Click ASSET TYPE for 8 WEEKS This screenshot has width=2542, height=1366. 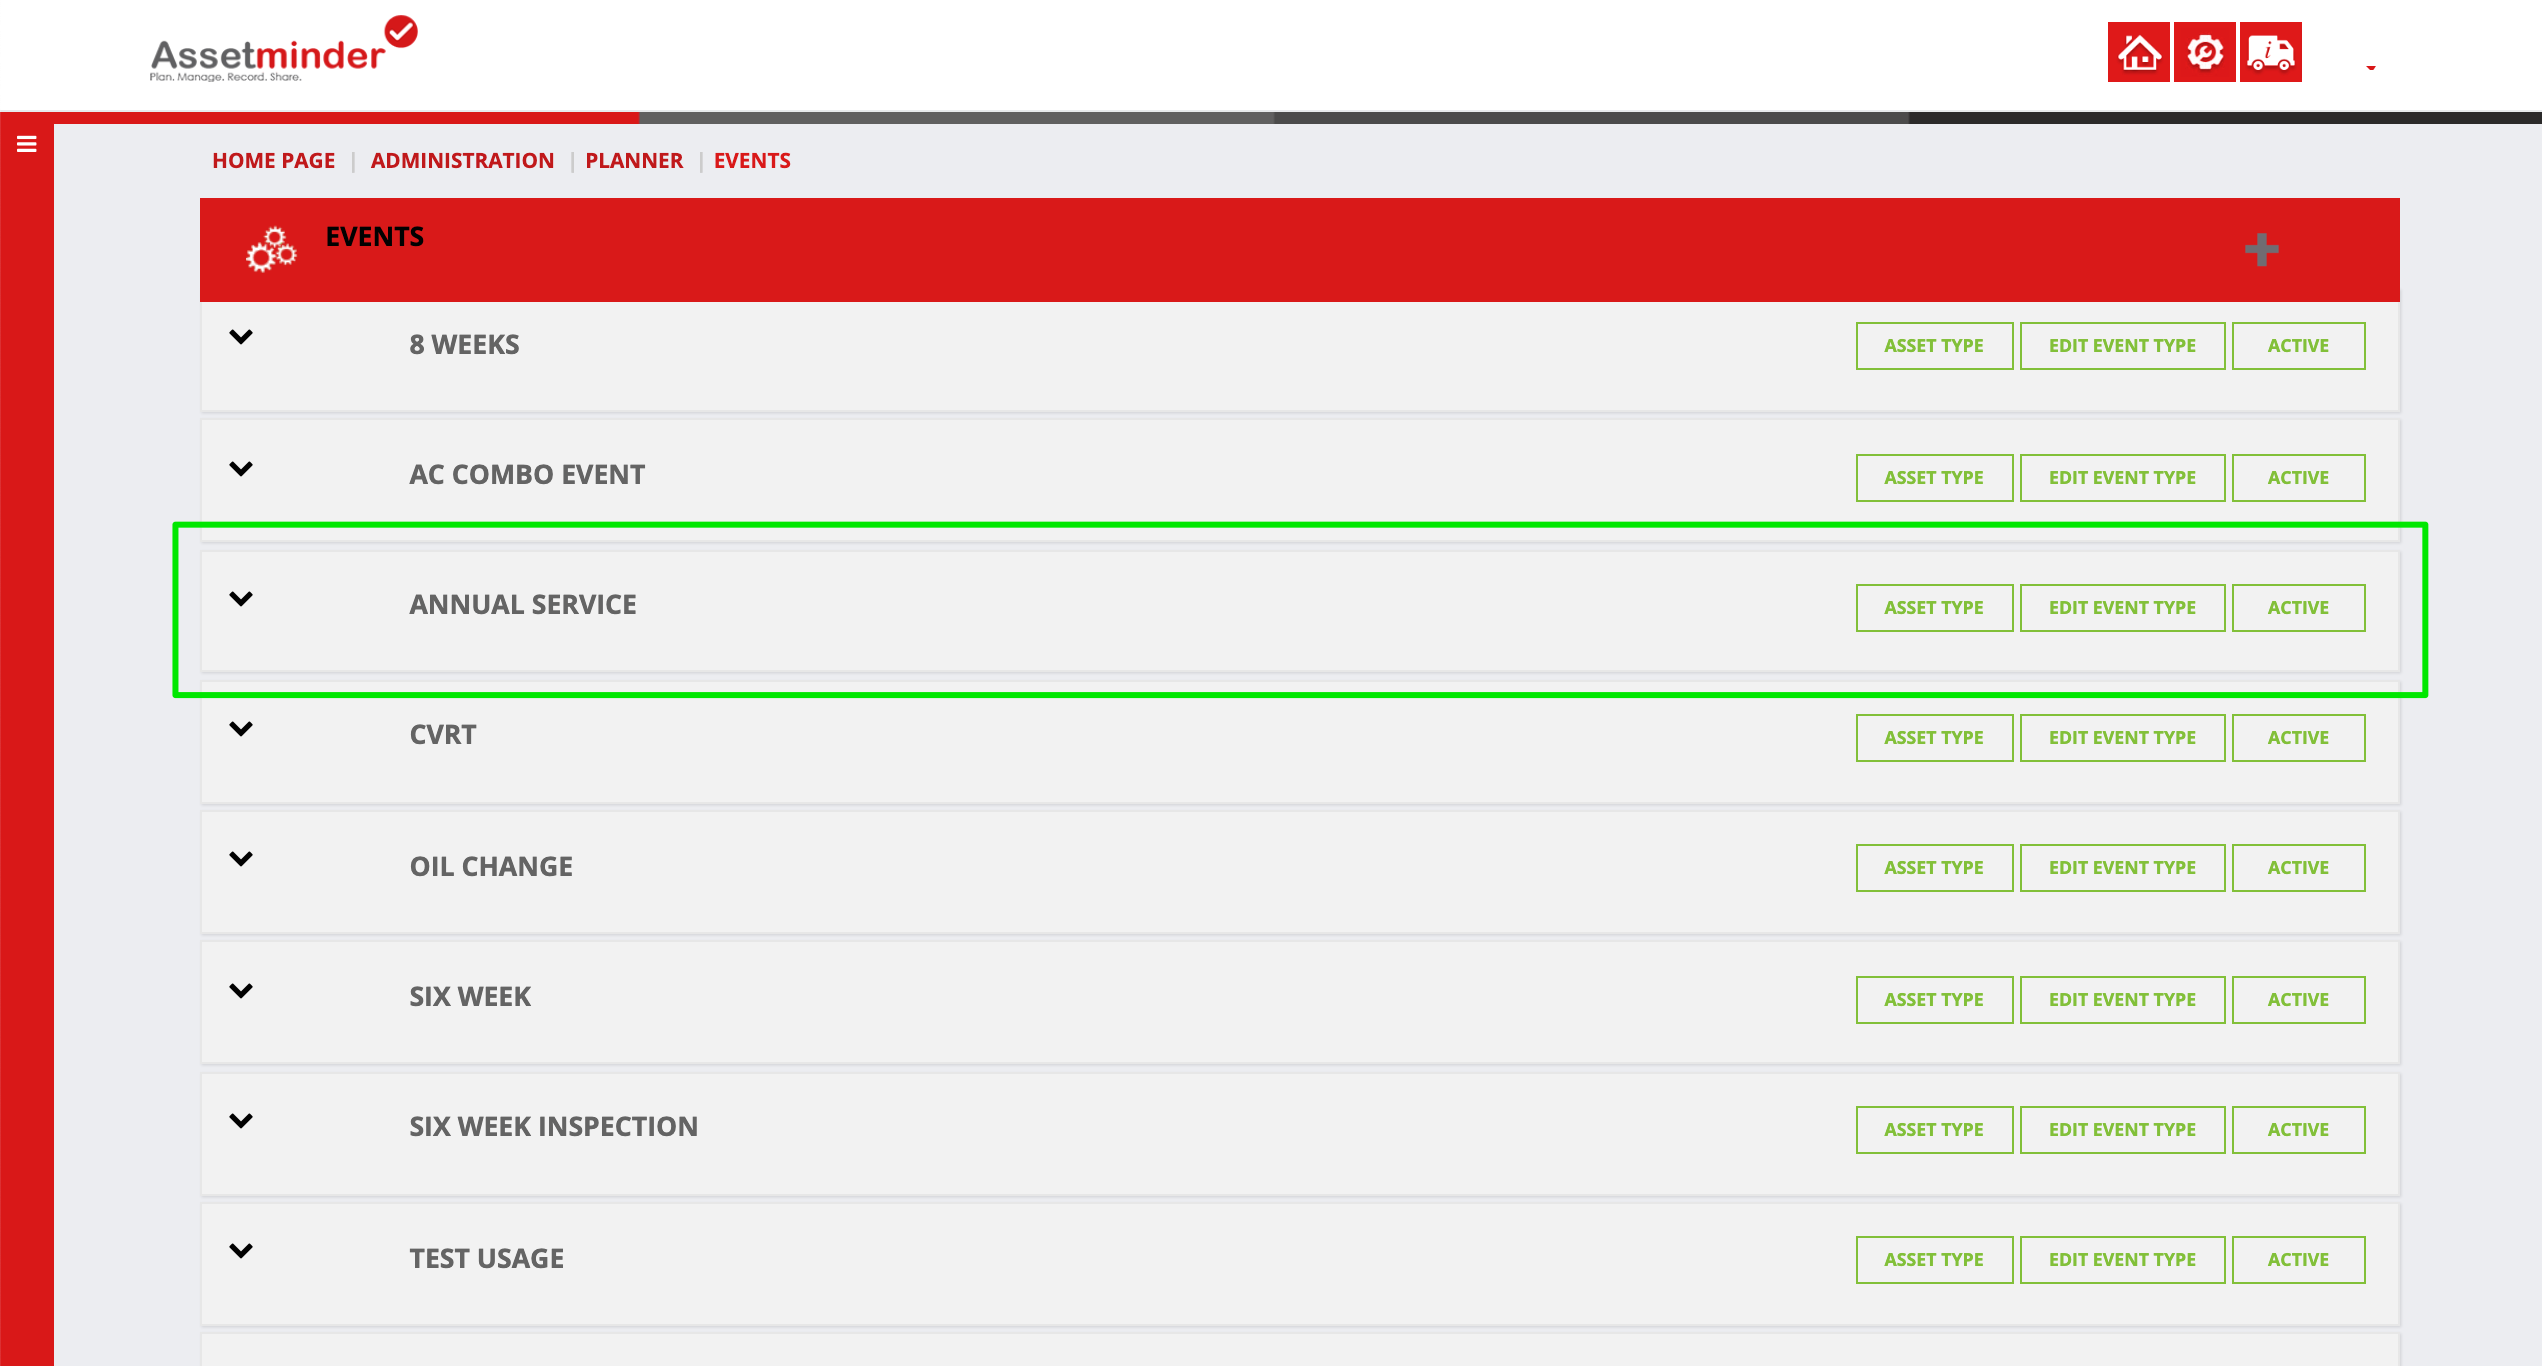pos(1934,346)
